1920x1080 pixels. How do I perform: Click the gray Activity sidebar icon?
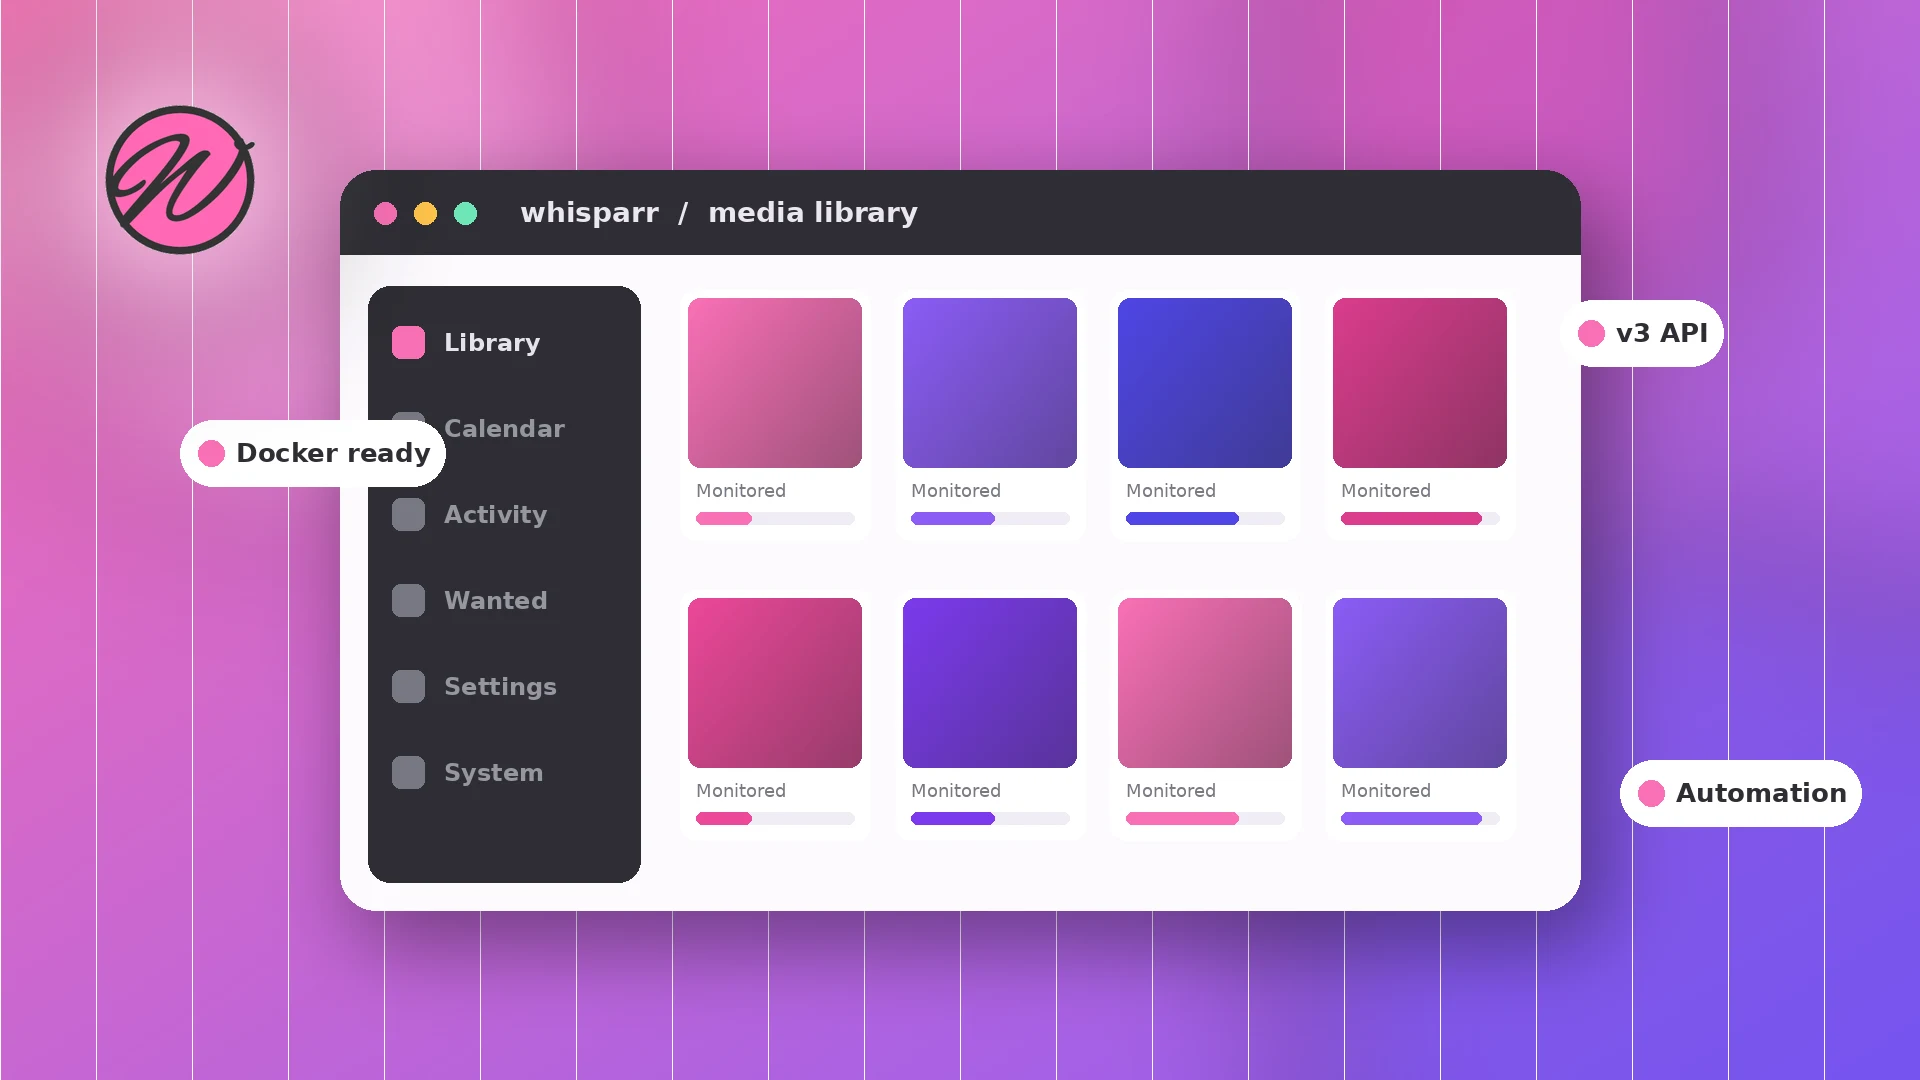408,514
